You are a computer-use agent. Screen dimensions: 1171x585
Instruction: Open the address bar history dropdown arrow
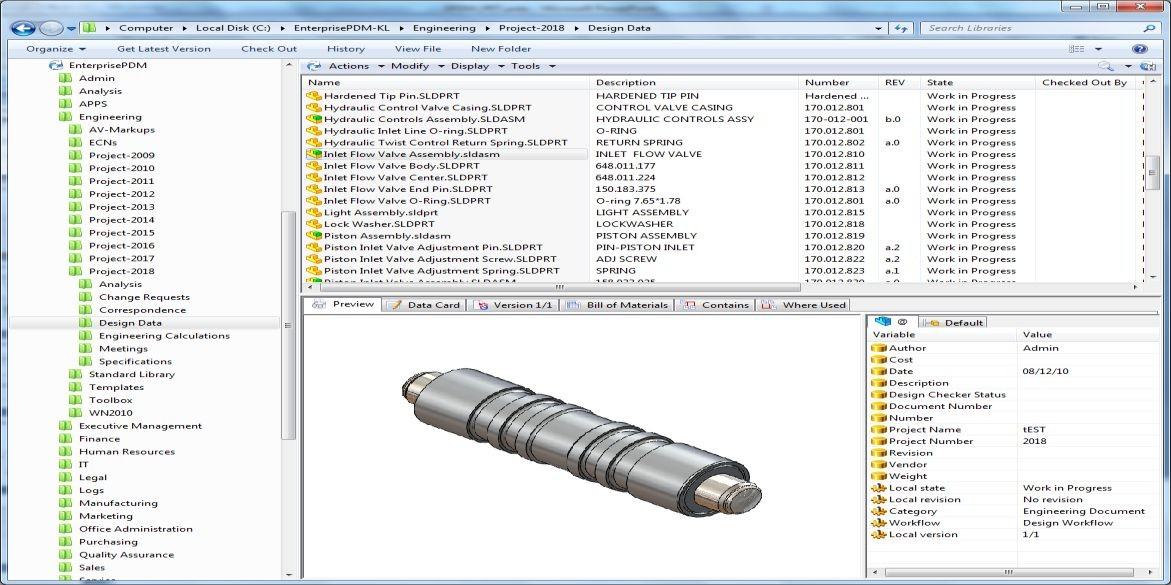tap(879, 28)
